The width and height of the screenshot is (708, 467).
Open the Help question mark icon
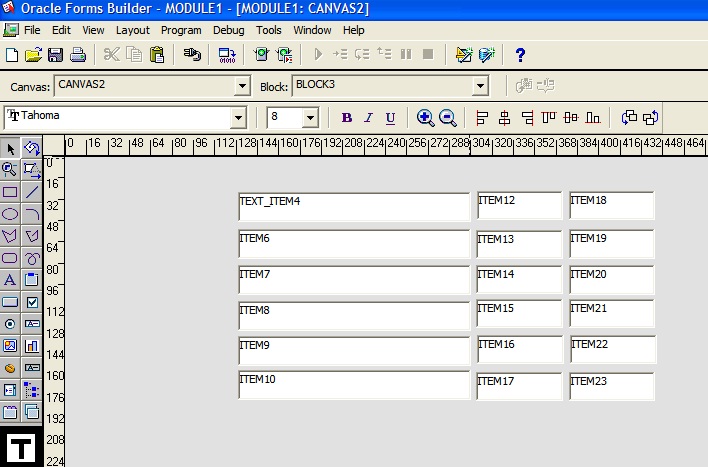(x=520, y=55)
